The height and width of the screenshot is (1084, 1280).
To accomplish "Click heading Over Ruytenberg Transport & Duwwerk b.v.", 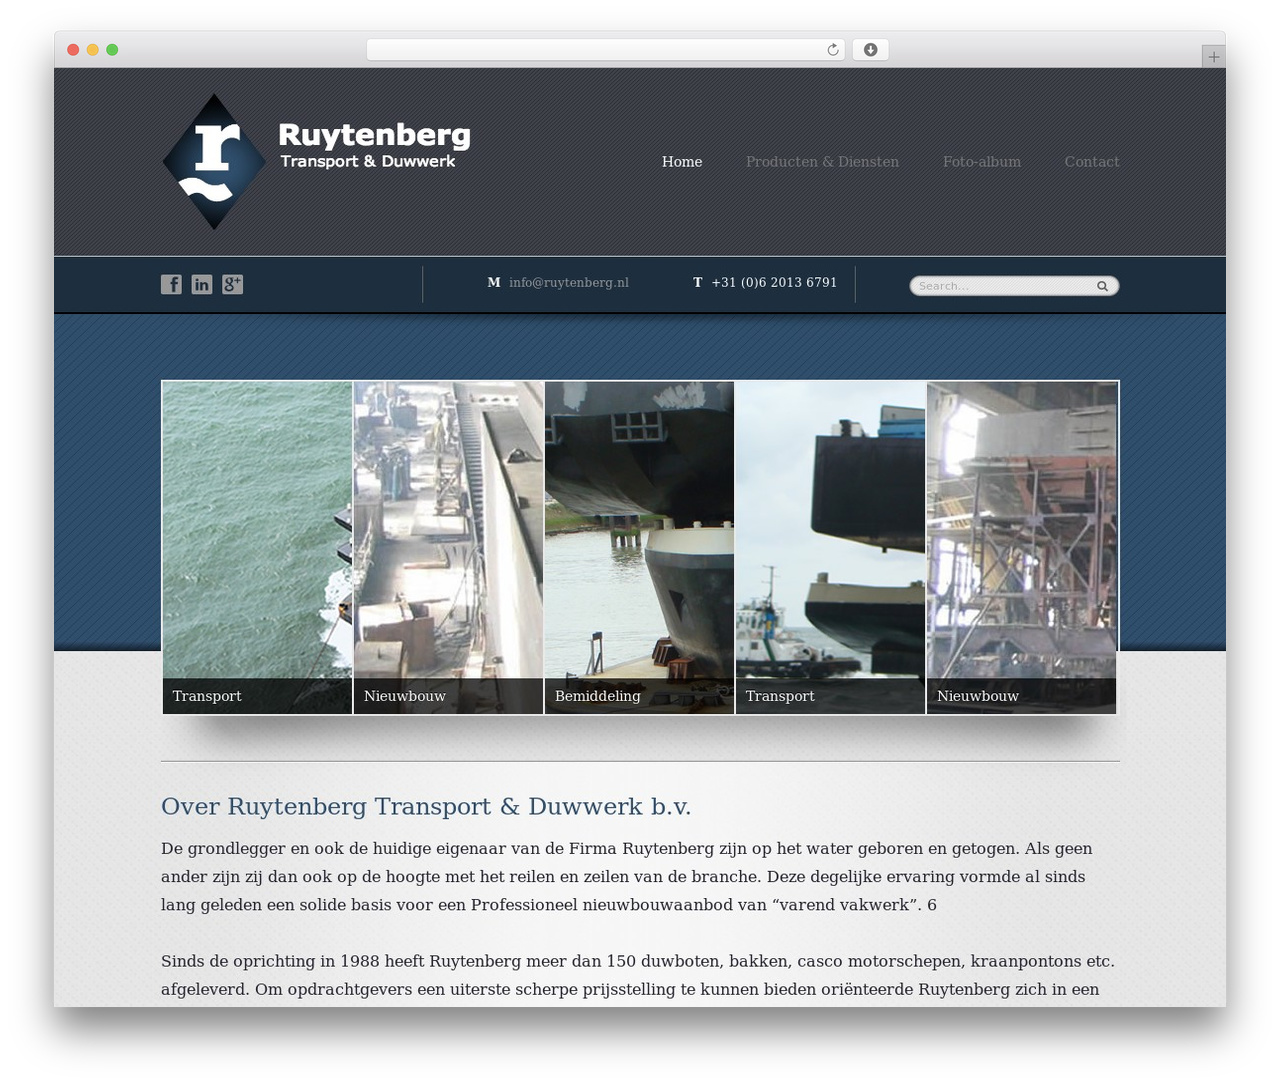I will click(x=426, y=806).
